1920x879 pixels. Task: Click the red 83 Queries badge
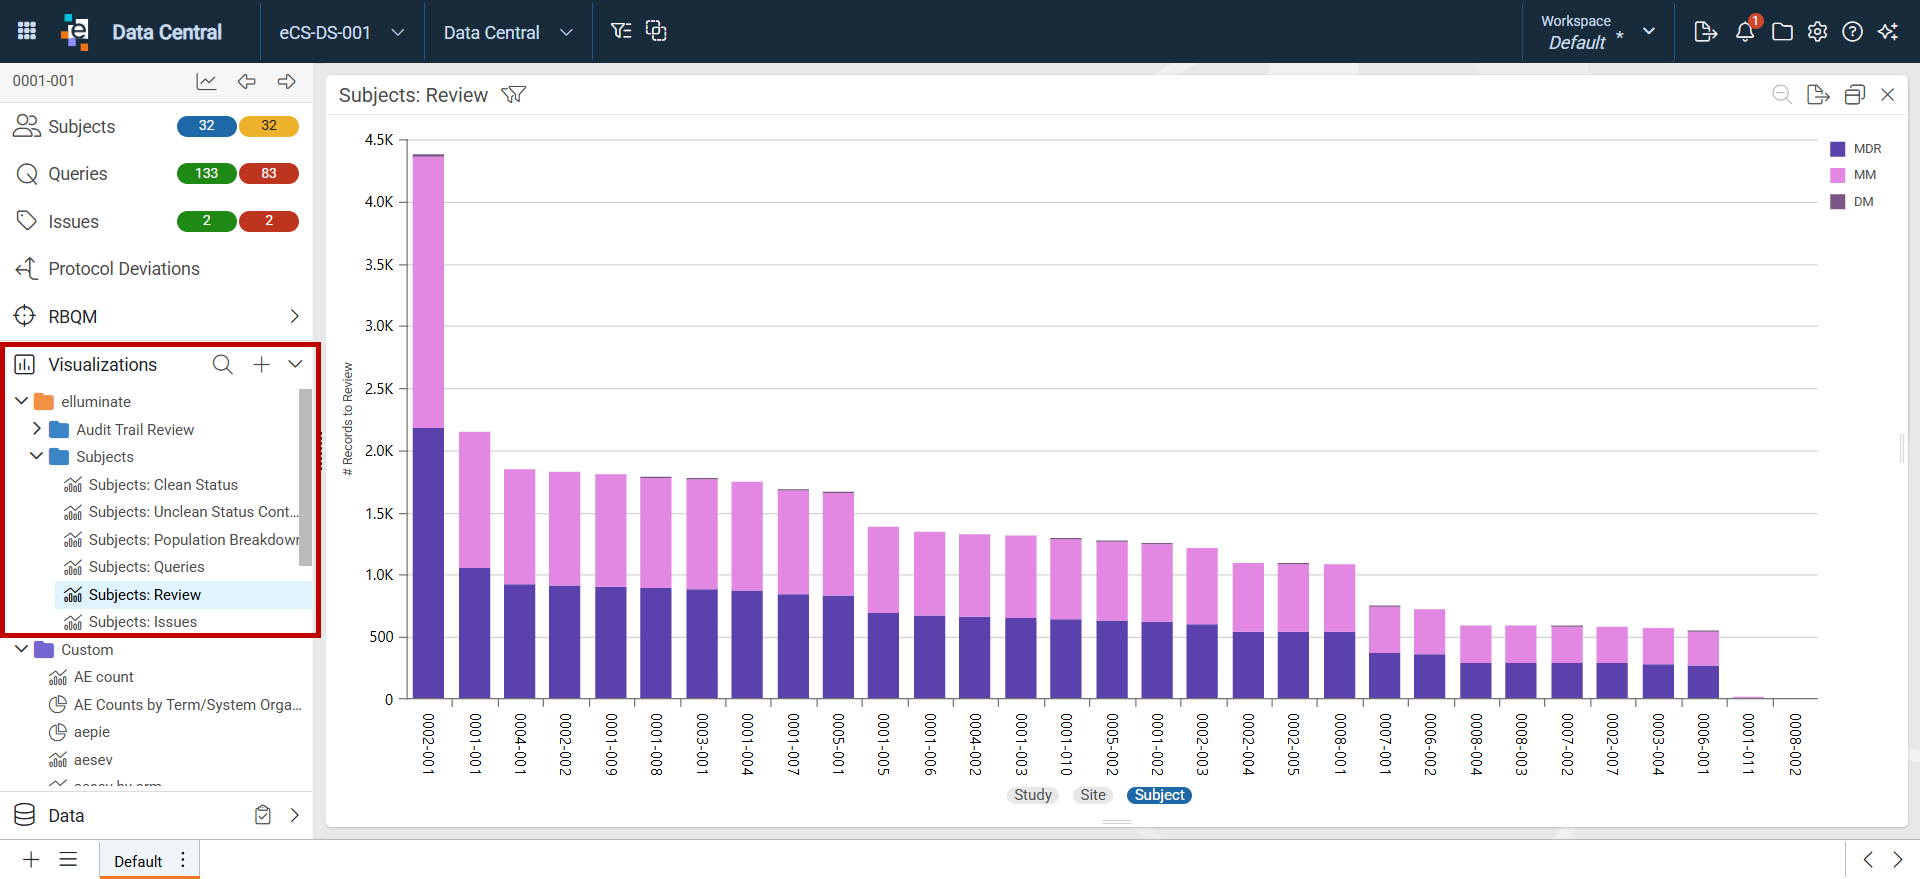(x=268, y=173)
